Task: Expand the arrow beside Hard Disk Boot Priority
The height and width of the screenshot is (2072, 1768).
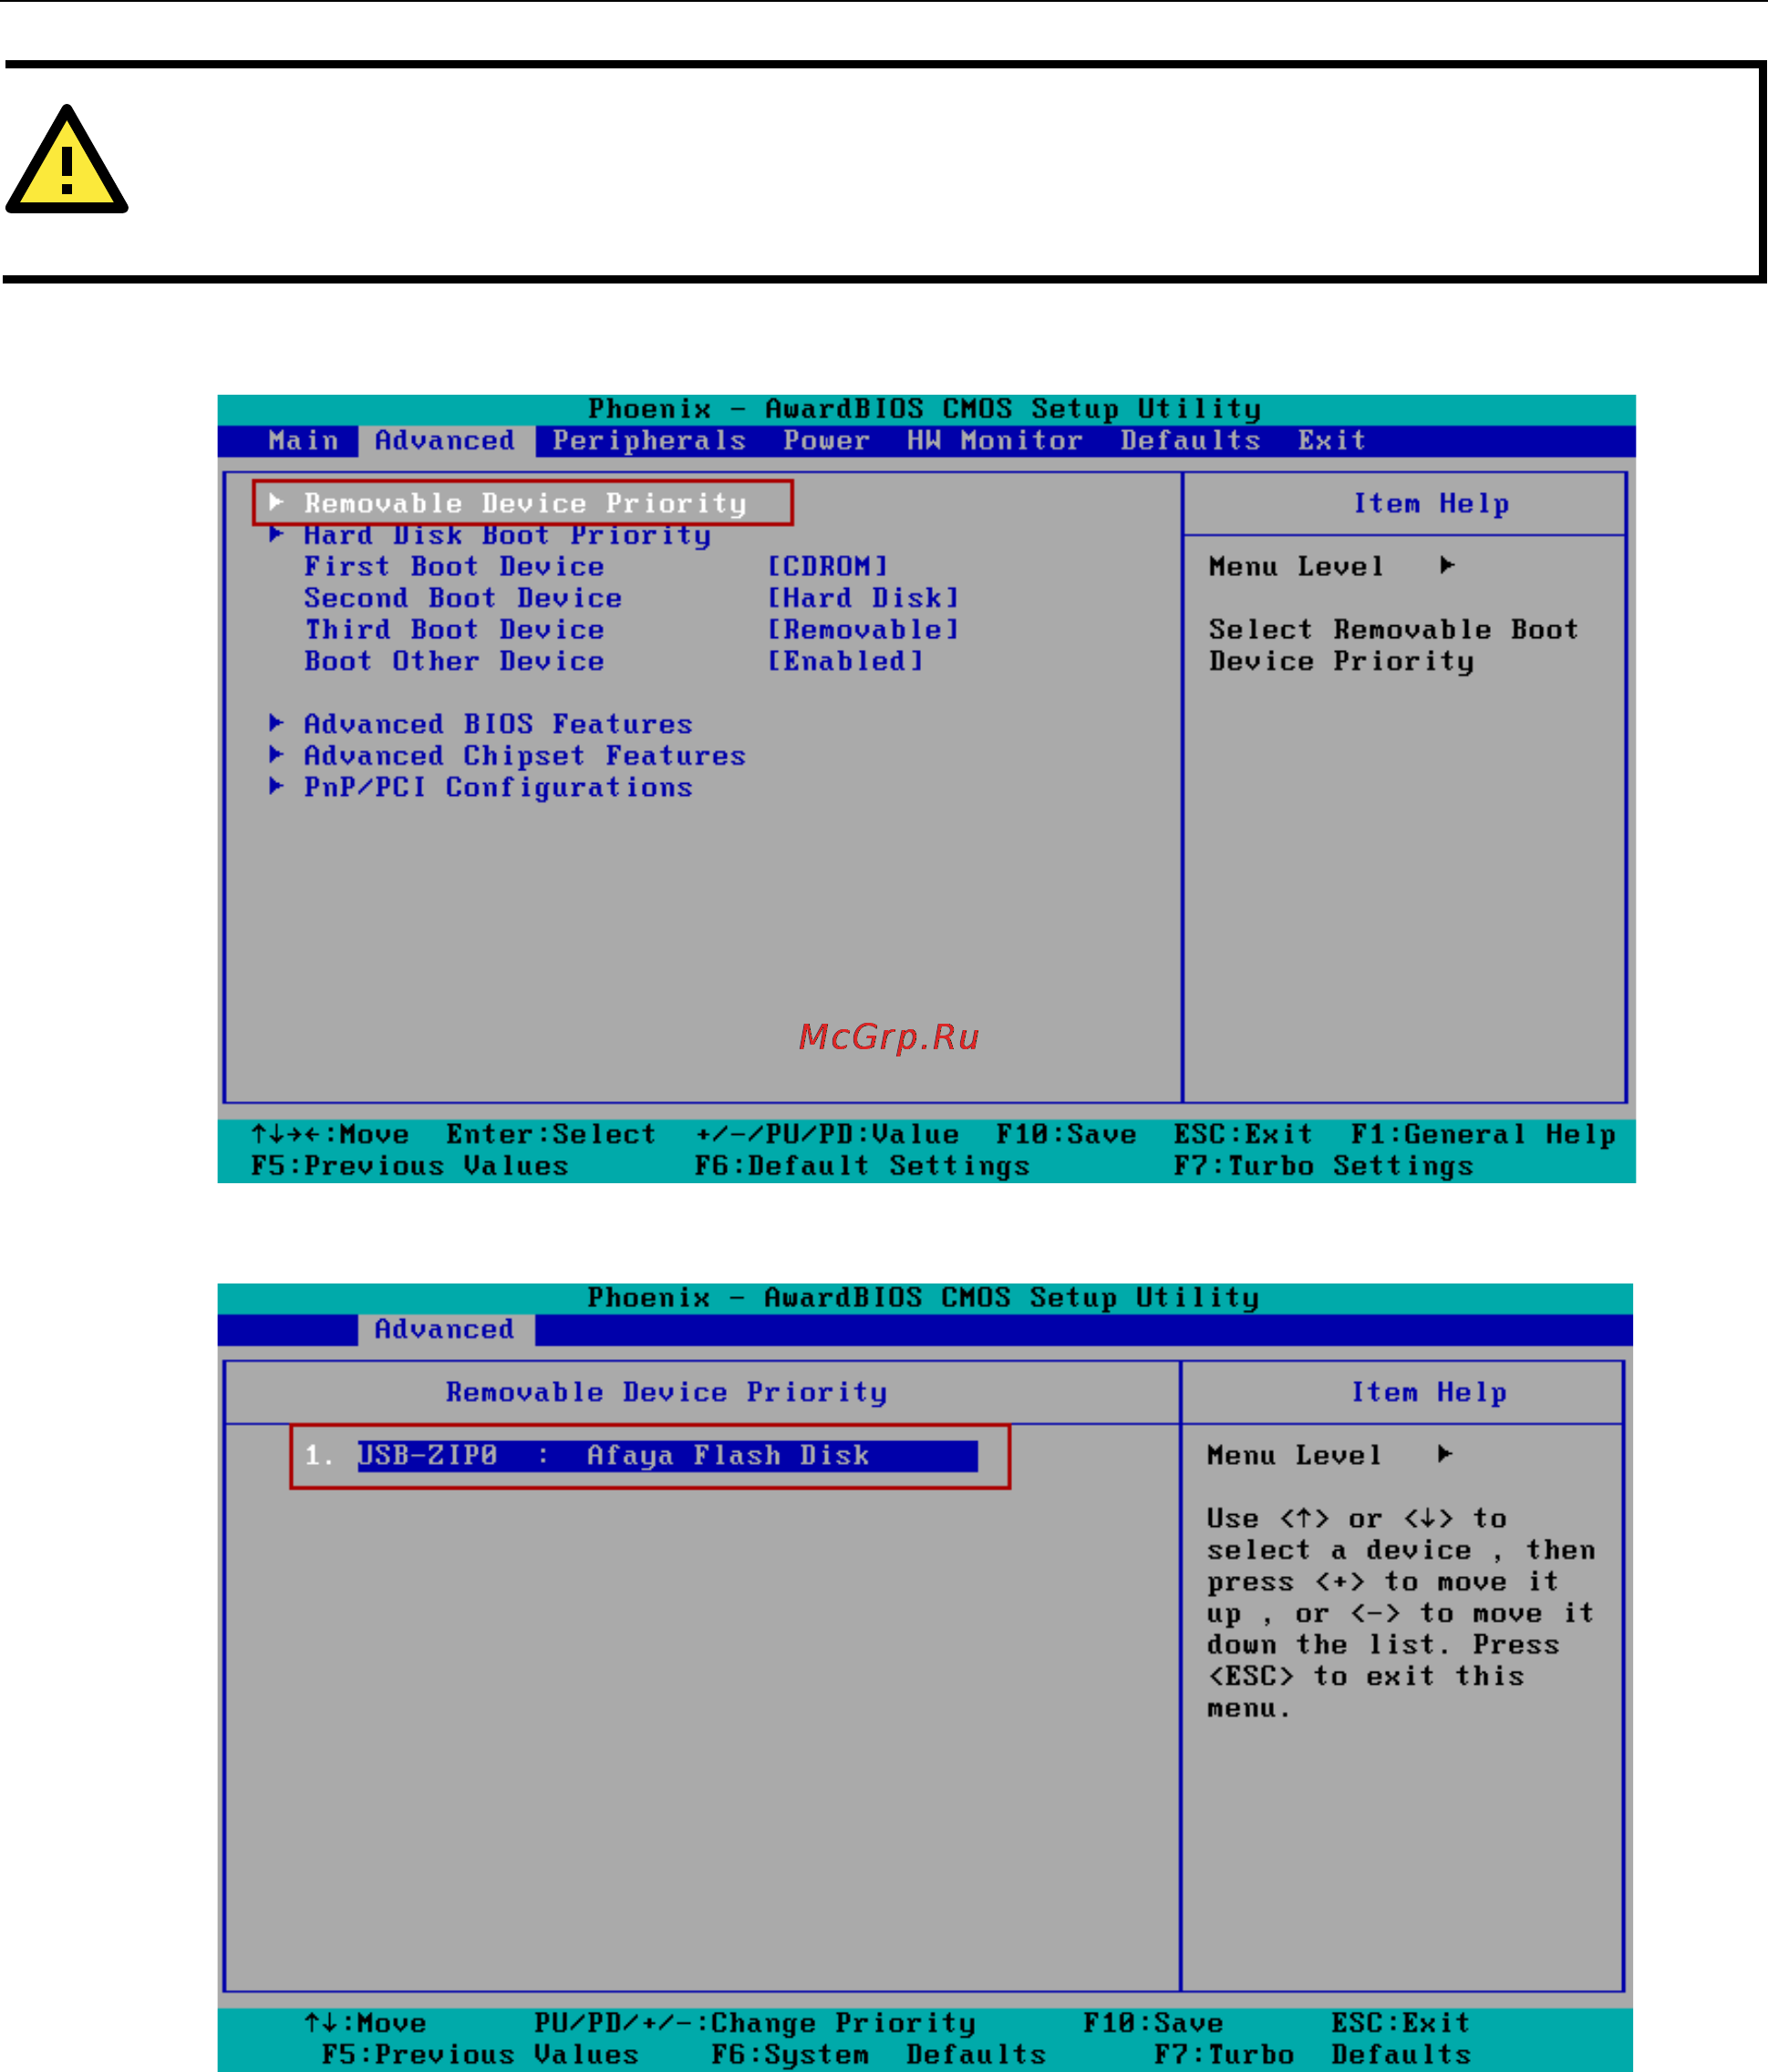Action: 277,534
